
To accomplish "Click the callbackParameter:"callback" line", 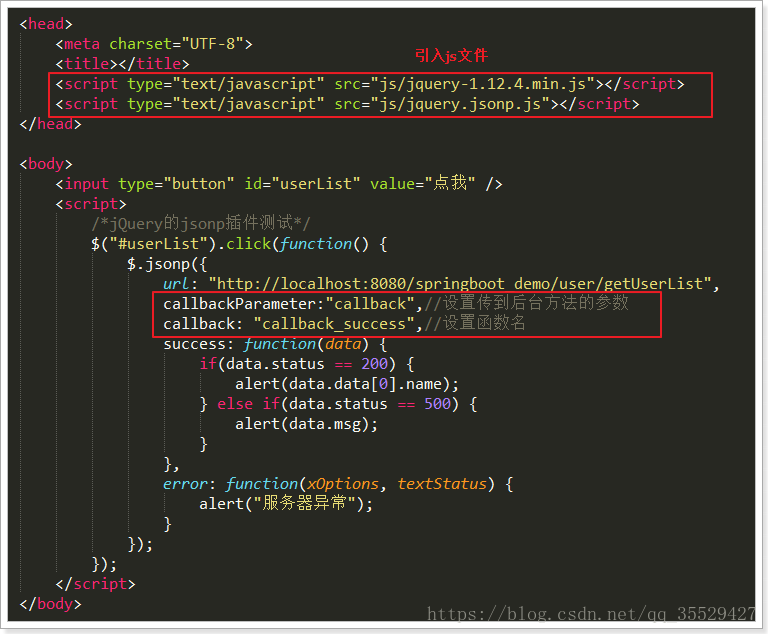I will (x=396, y=303).
